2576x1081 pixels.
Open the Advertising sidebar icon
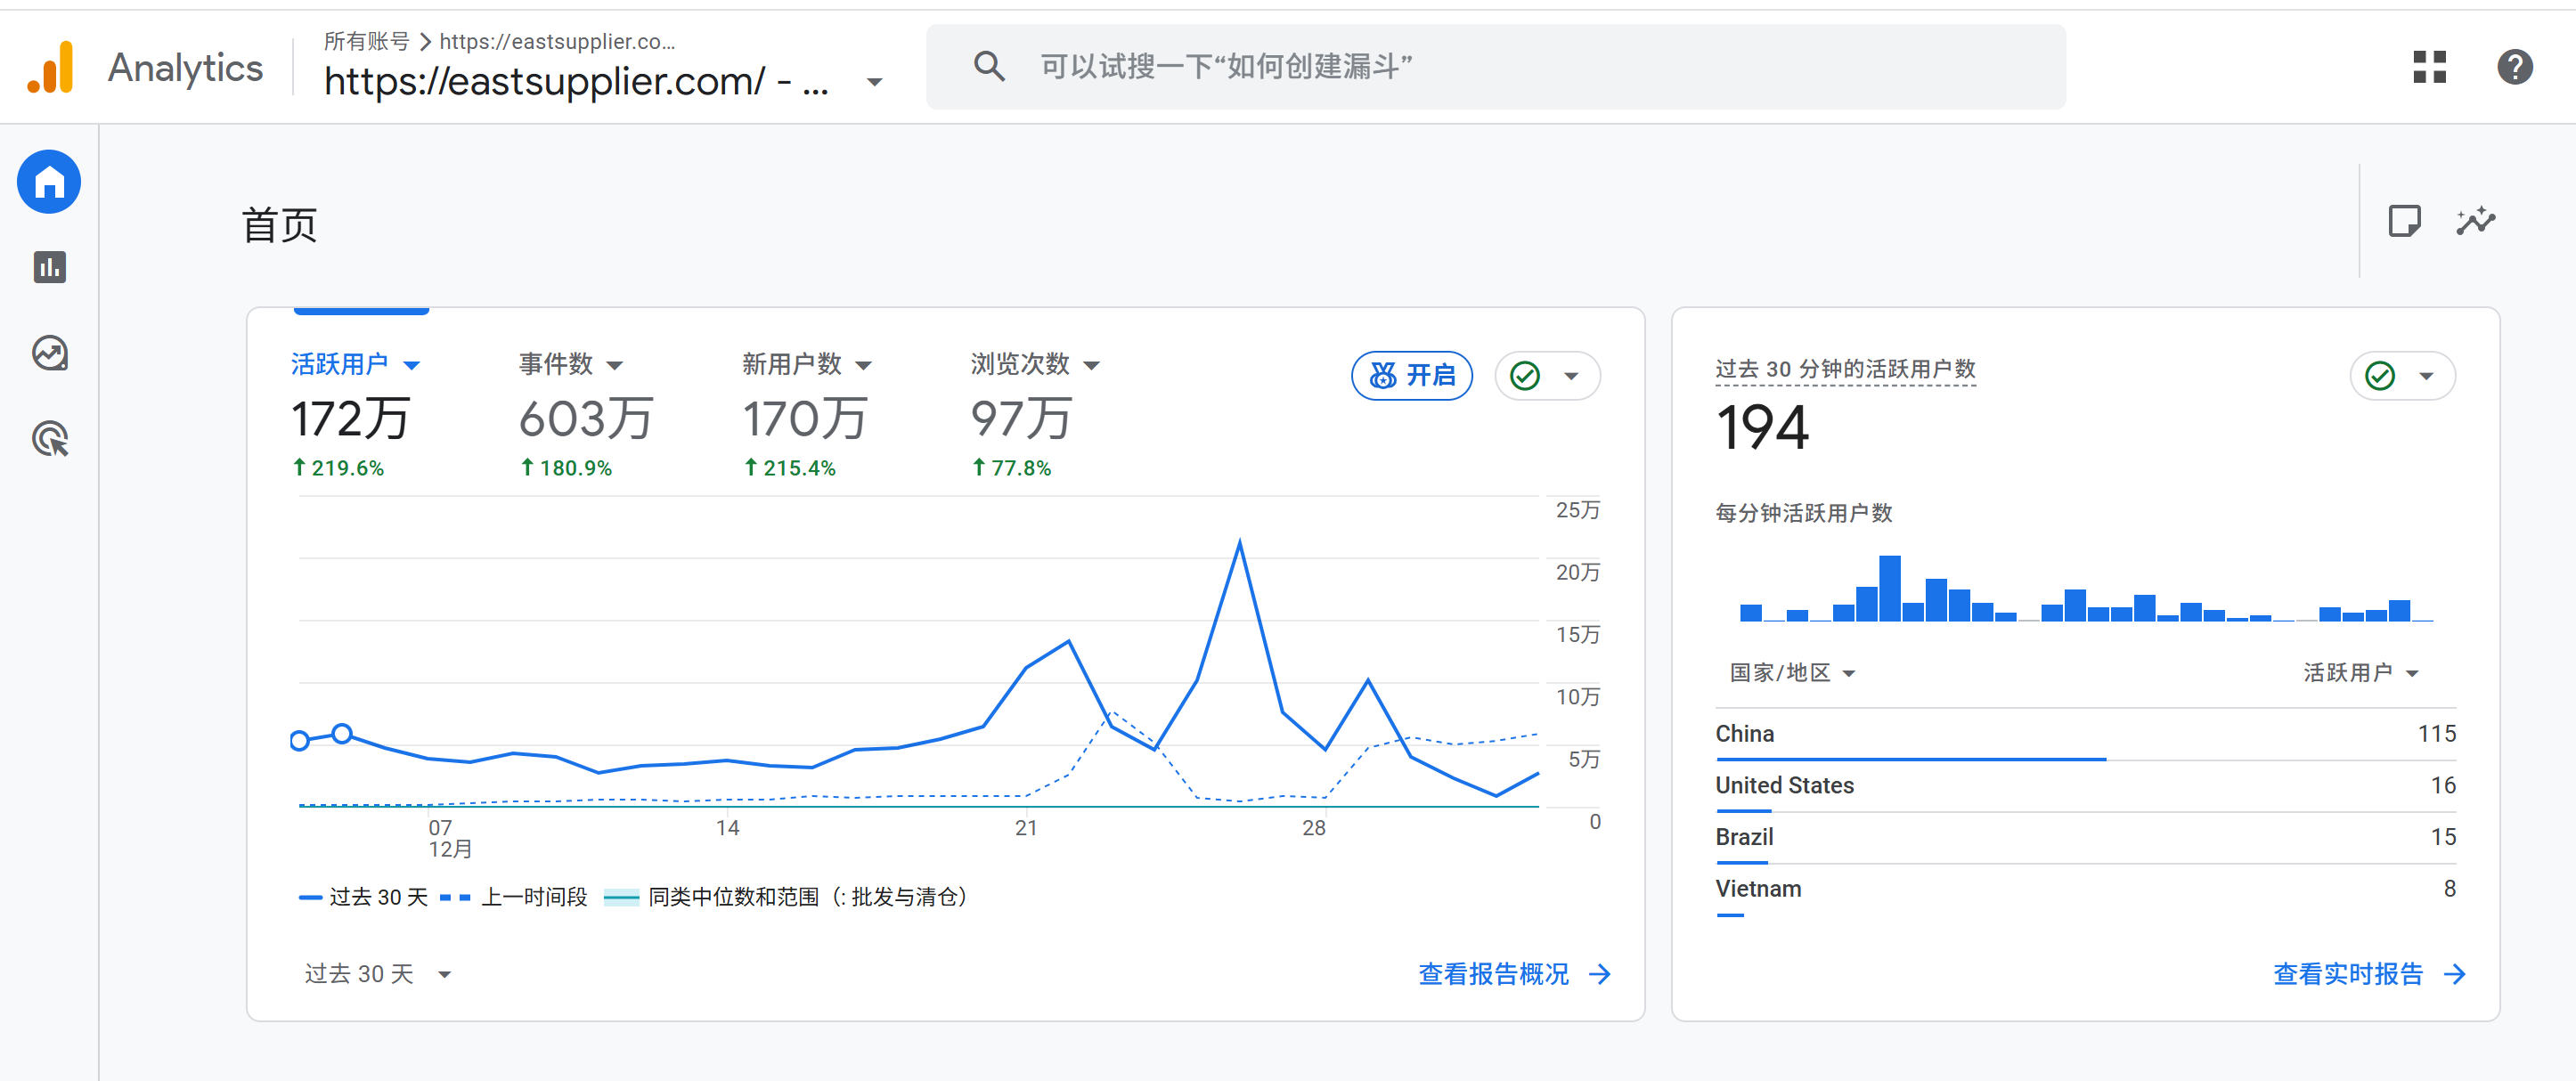tap(49, 439)
